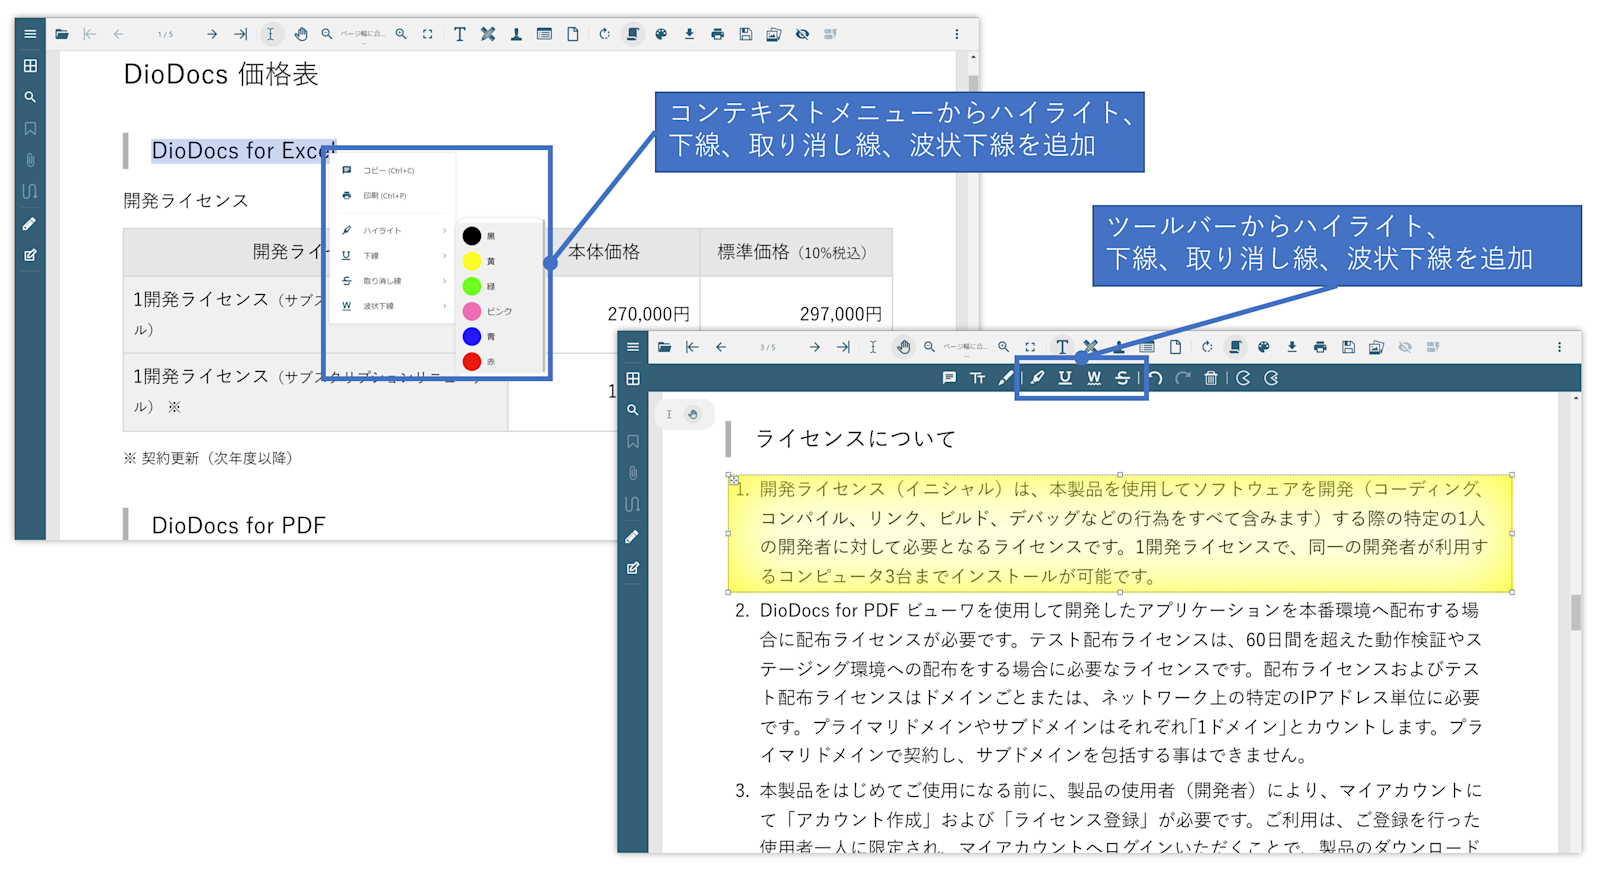The image size is (1600, 874).
Task: Open more options menu in 価格表 viewer
Action: click(x=957, y=34)
